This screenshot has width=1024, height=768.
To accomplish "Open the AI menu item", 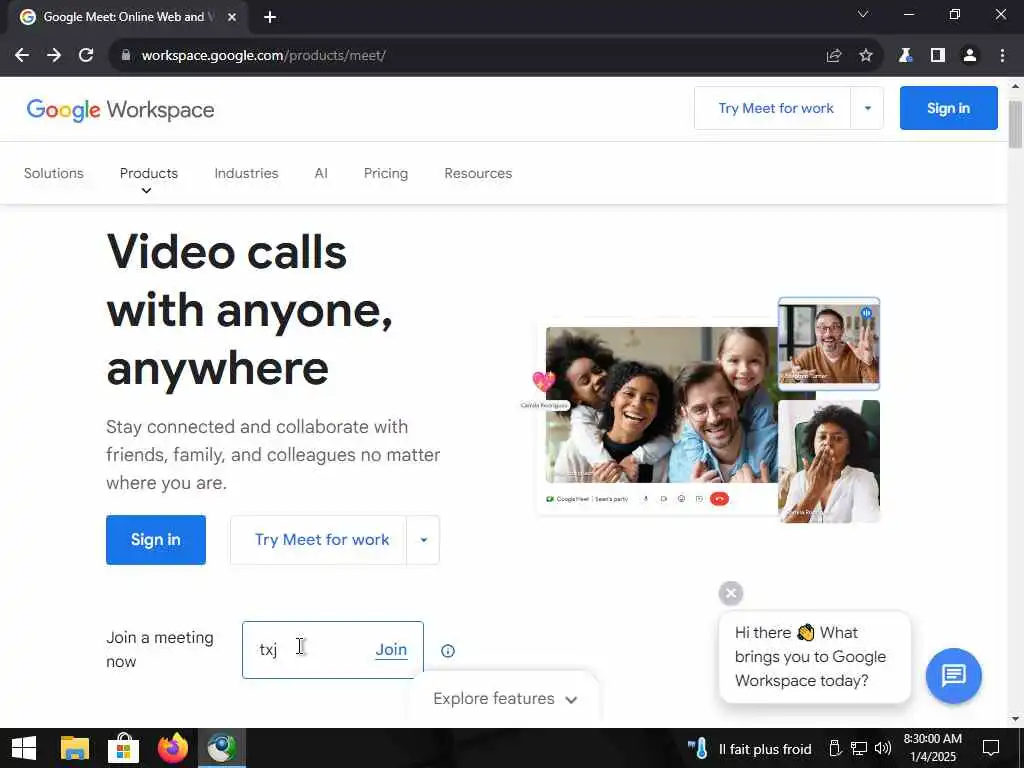I will click(x=321, y=173).
